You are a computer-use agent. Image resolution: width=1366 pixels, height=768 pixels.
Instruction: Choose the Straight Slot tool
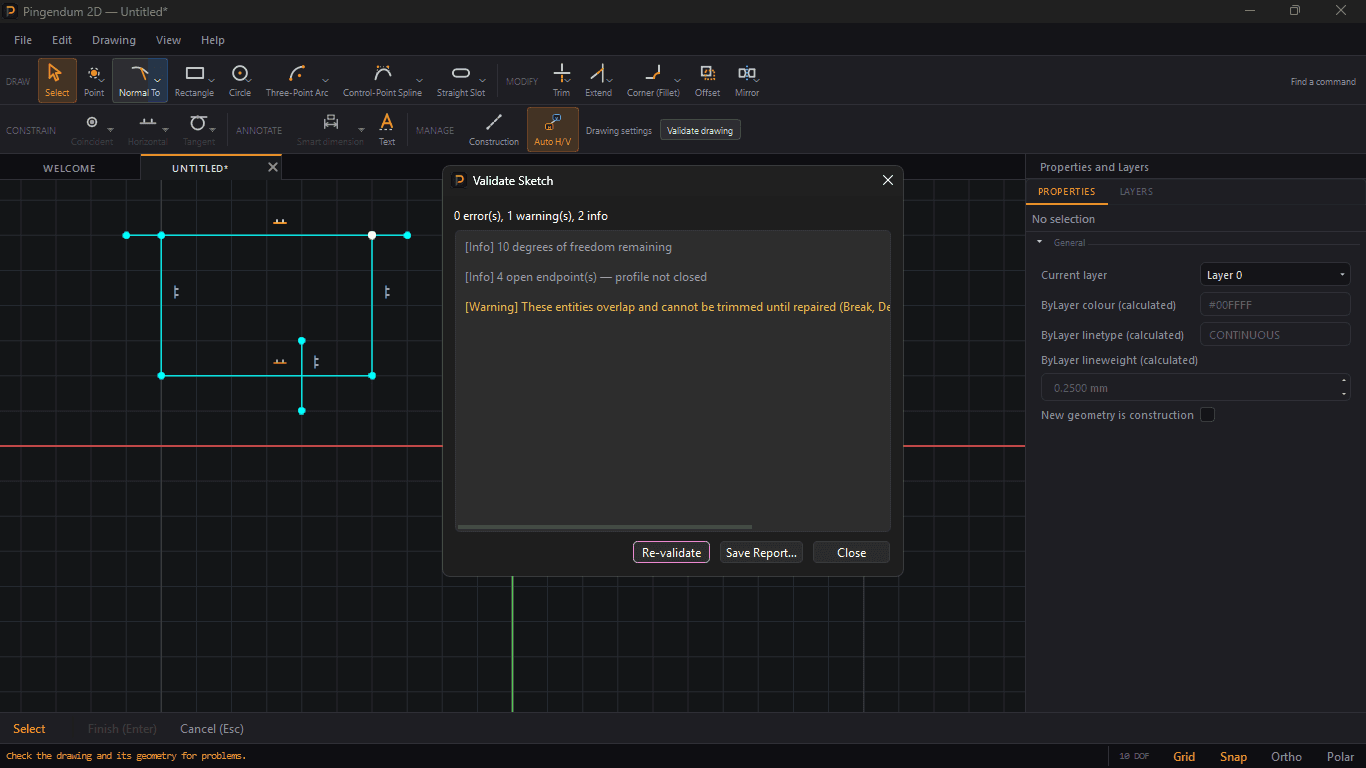(461, 80)
